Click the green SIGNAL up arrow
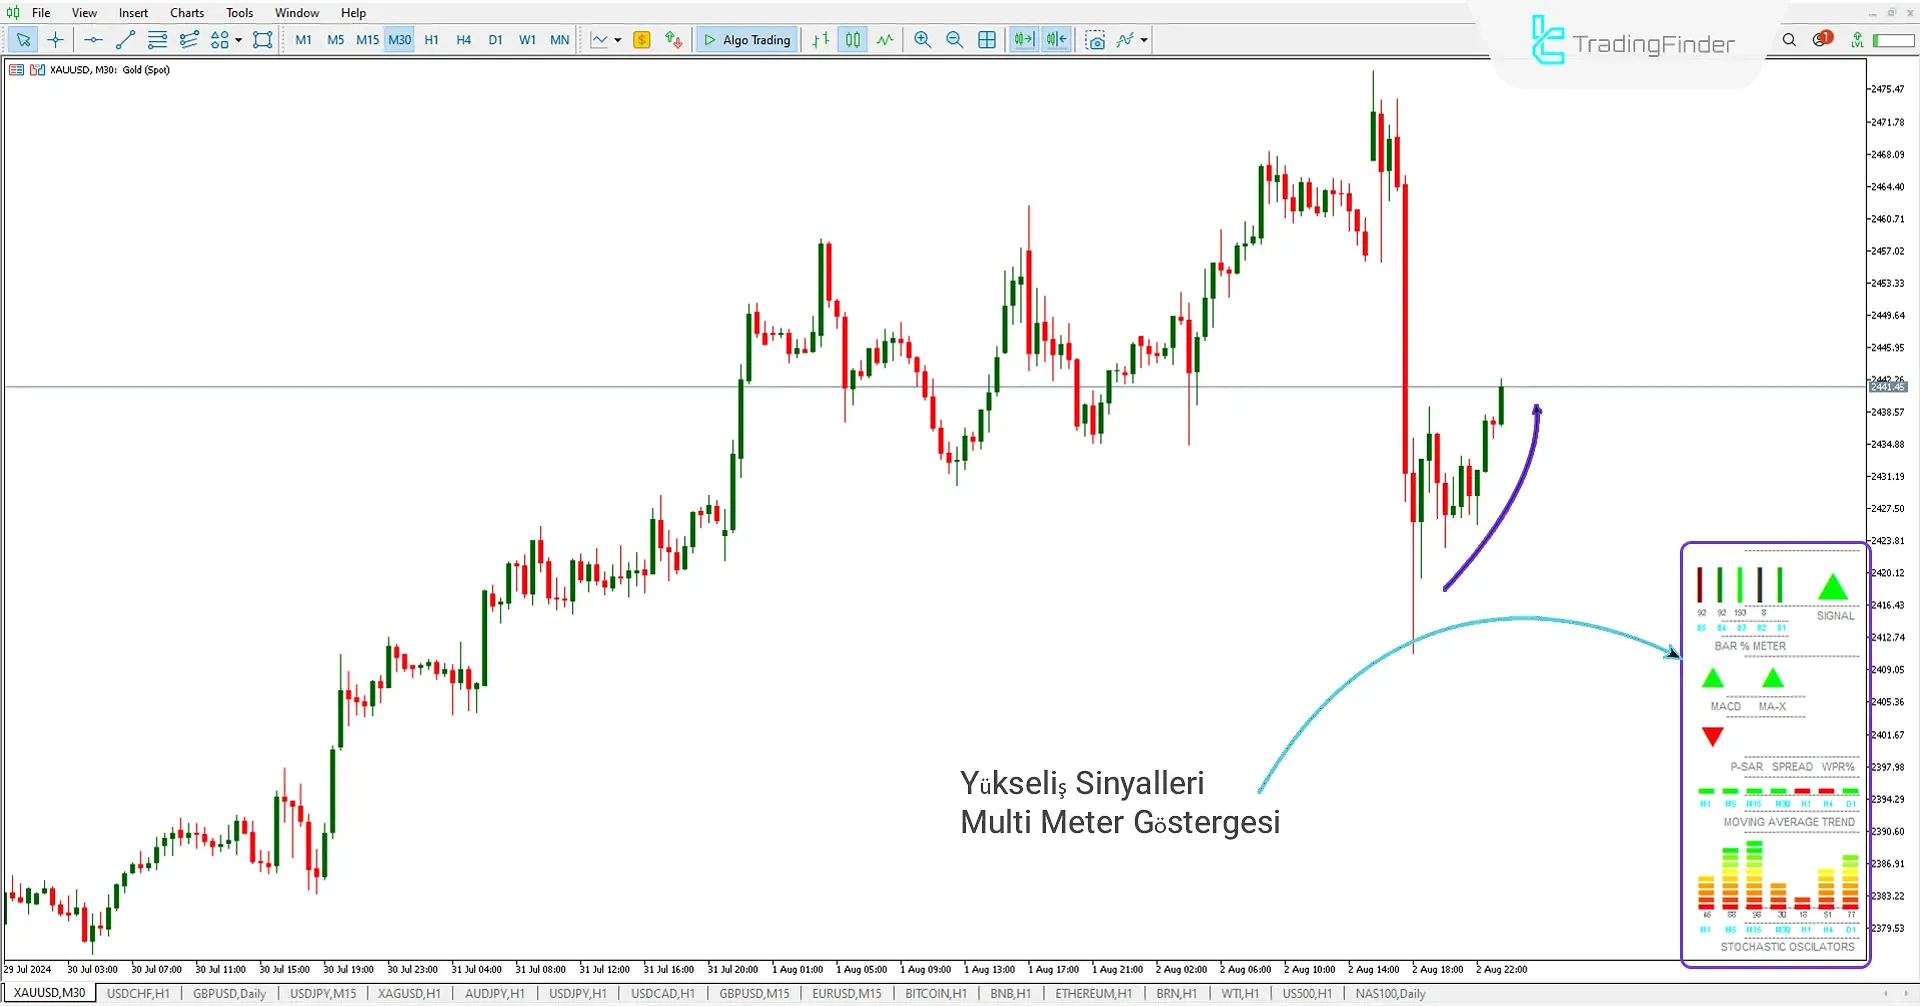 coord(1832,588)
